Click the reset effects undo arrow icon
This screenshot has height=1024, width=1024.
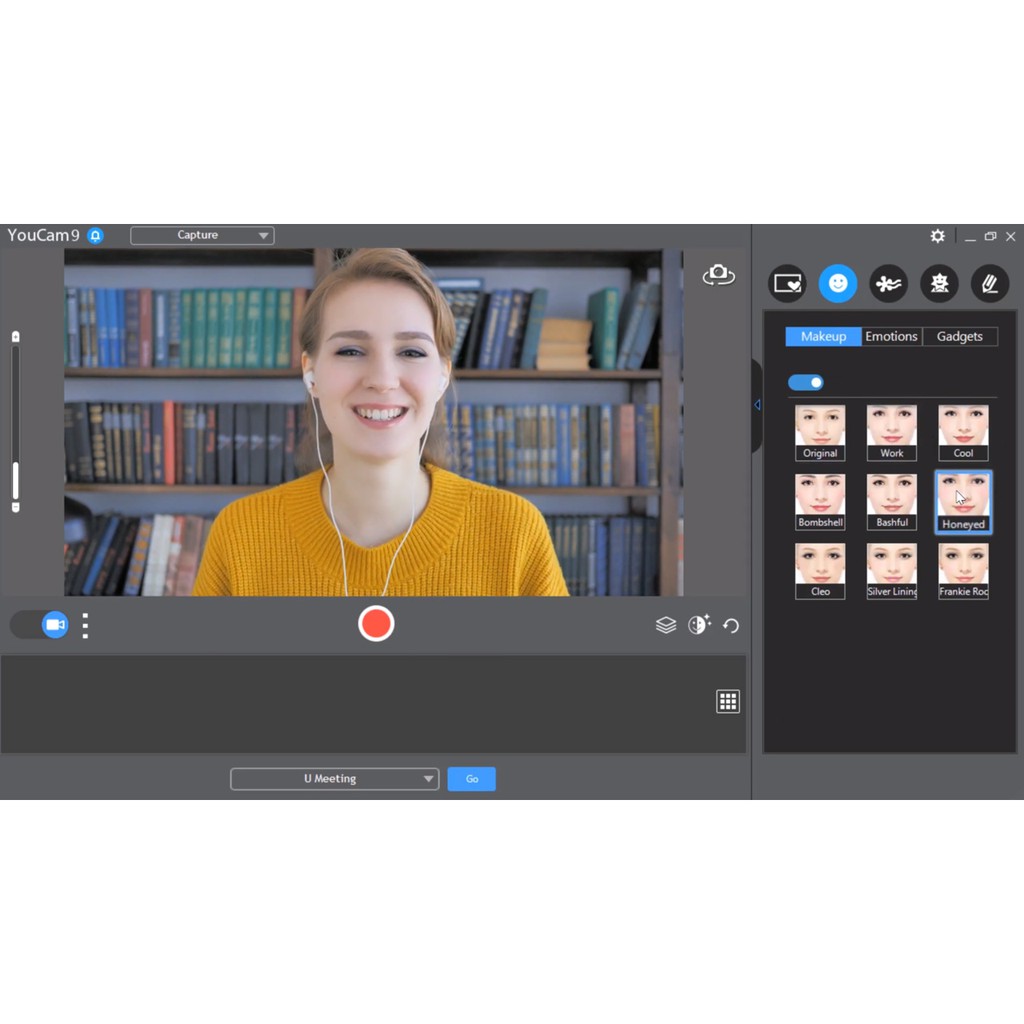[731, 625]
